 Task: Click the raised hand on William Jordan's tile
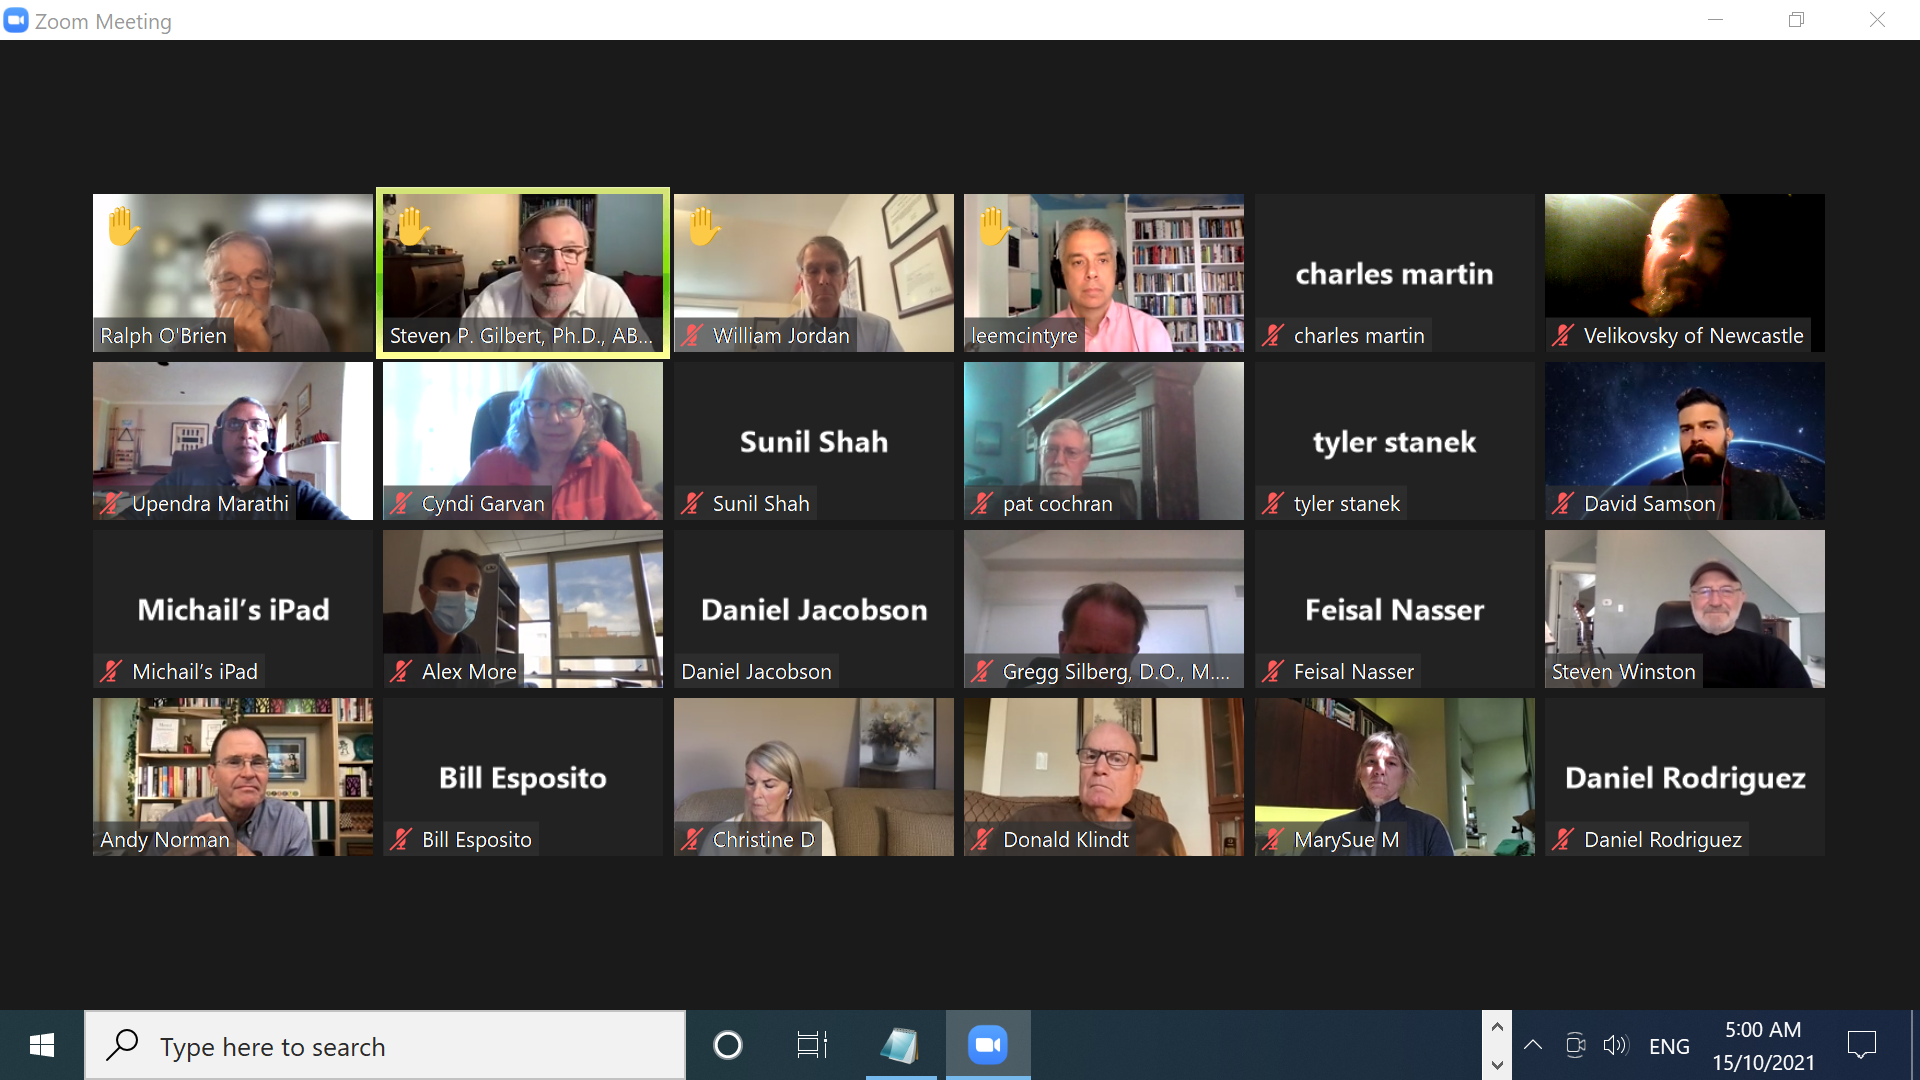coord(704,227)
